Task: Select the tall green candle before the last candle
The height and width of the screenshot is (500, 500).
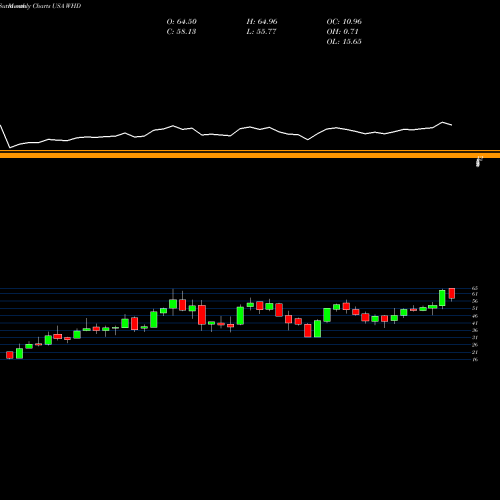Action: pyautogui.click(x=442, y=298)
